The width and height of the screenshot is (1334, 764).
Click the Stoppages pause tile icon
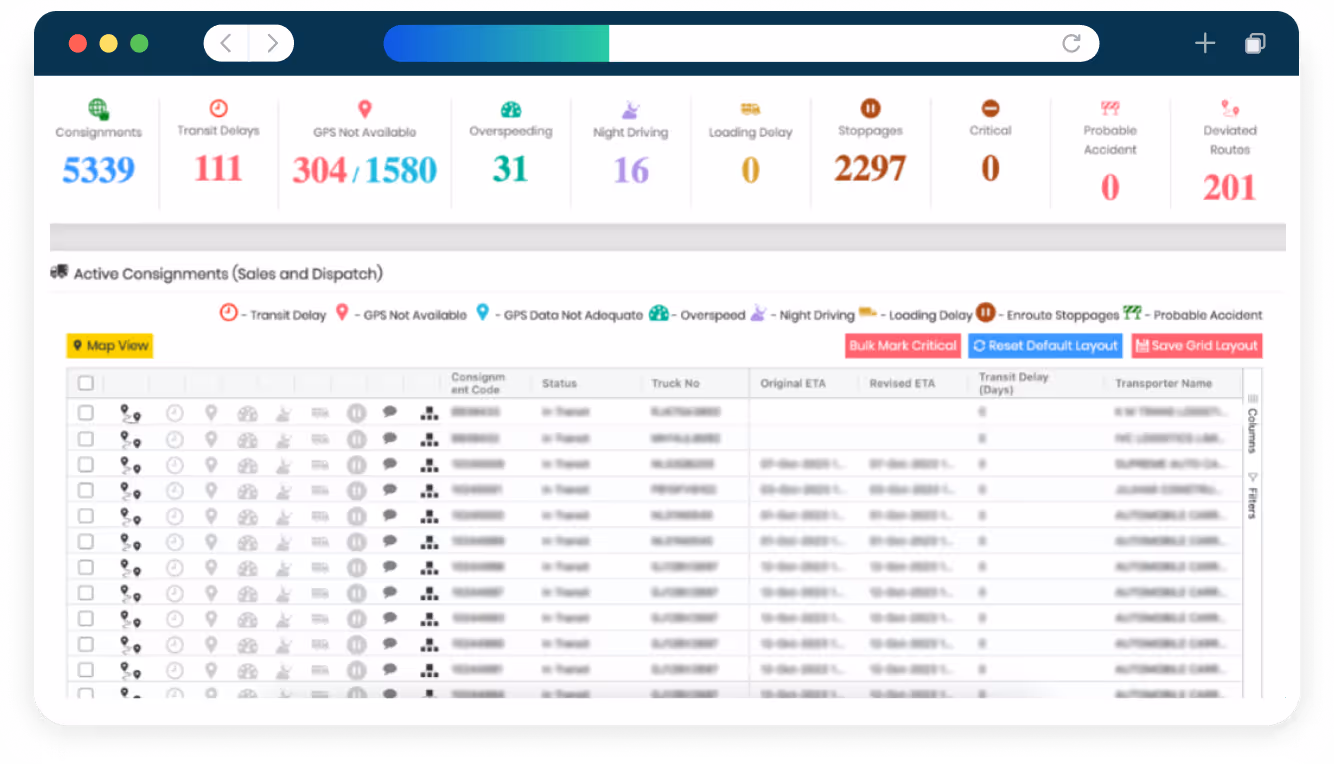(870, 108)
